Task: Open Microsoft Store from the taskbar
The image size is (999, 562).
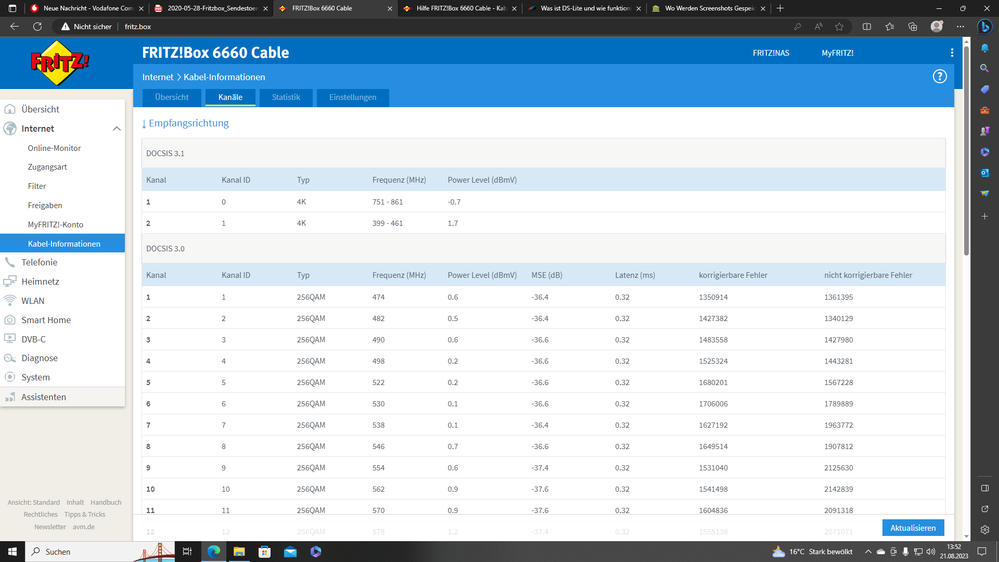Action: 264,552
